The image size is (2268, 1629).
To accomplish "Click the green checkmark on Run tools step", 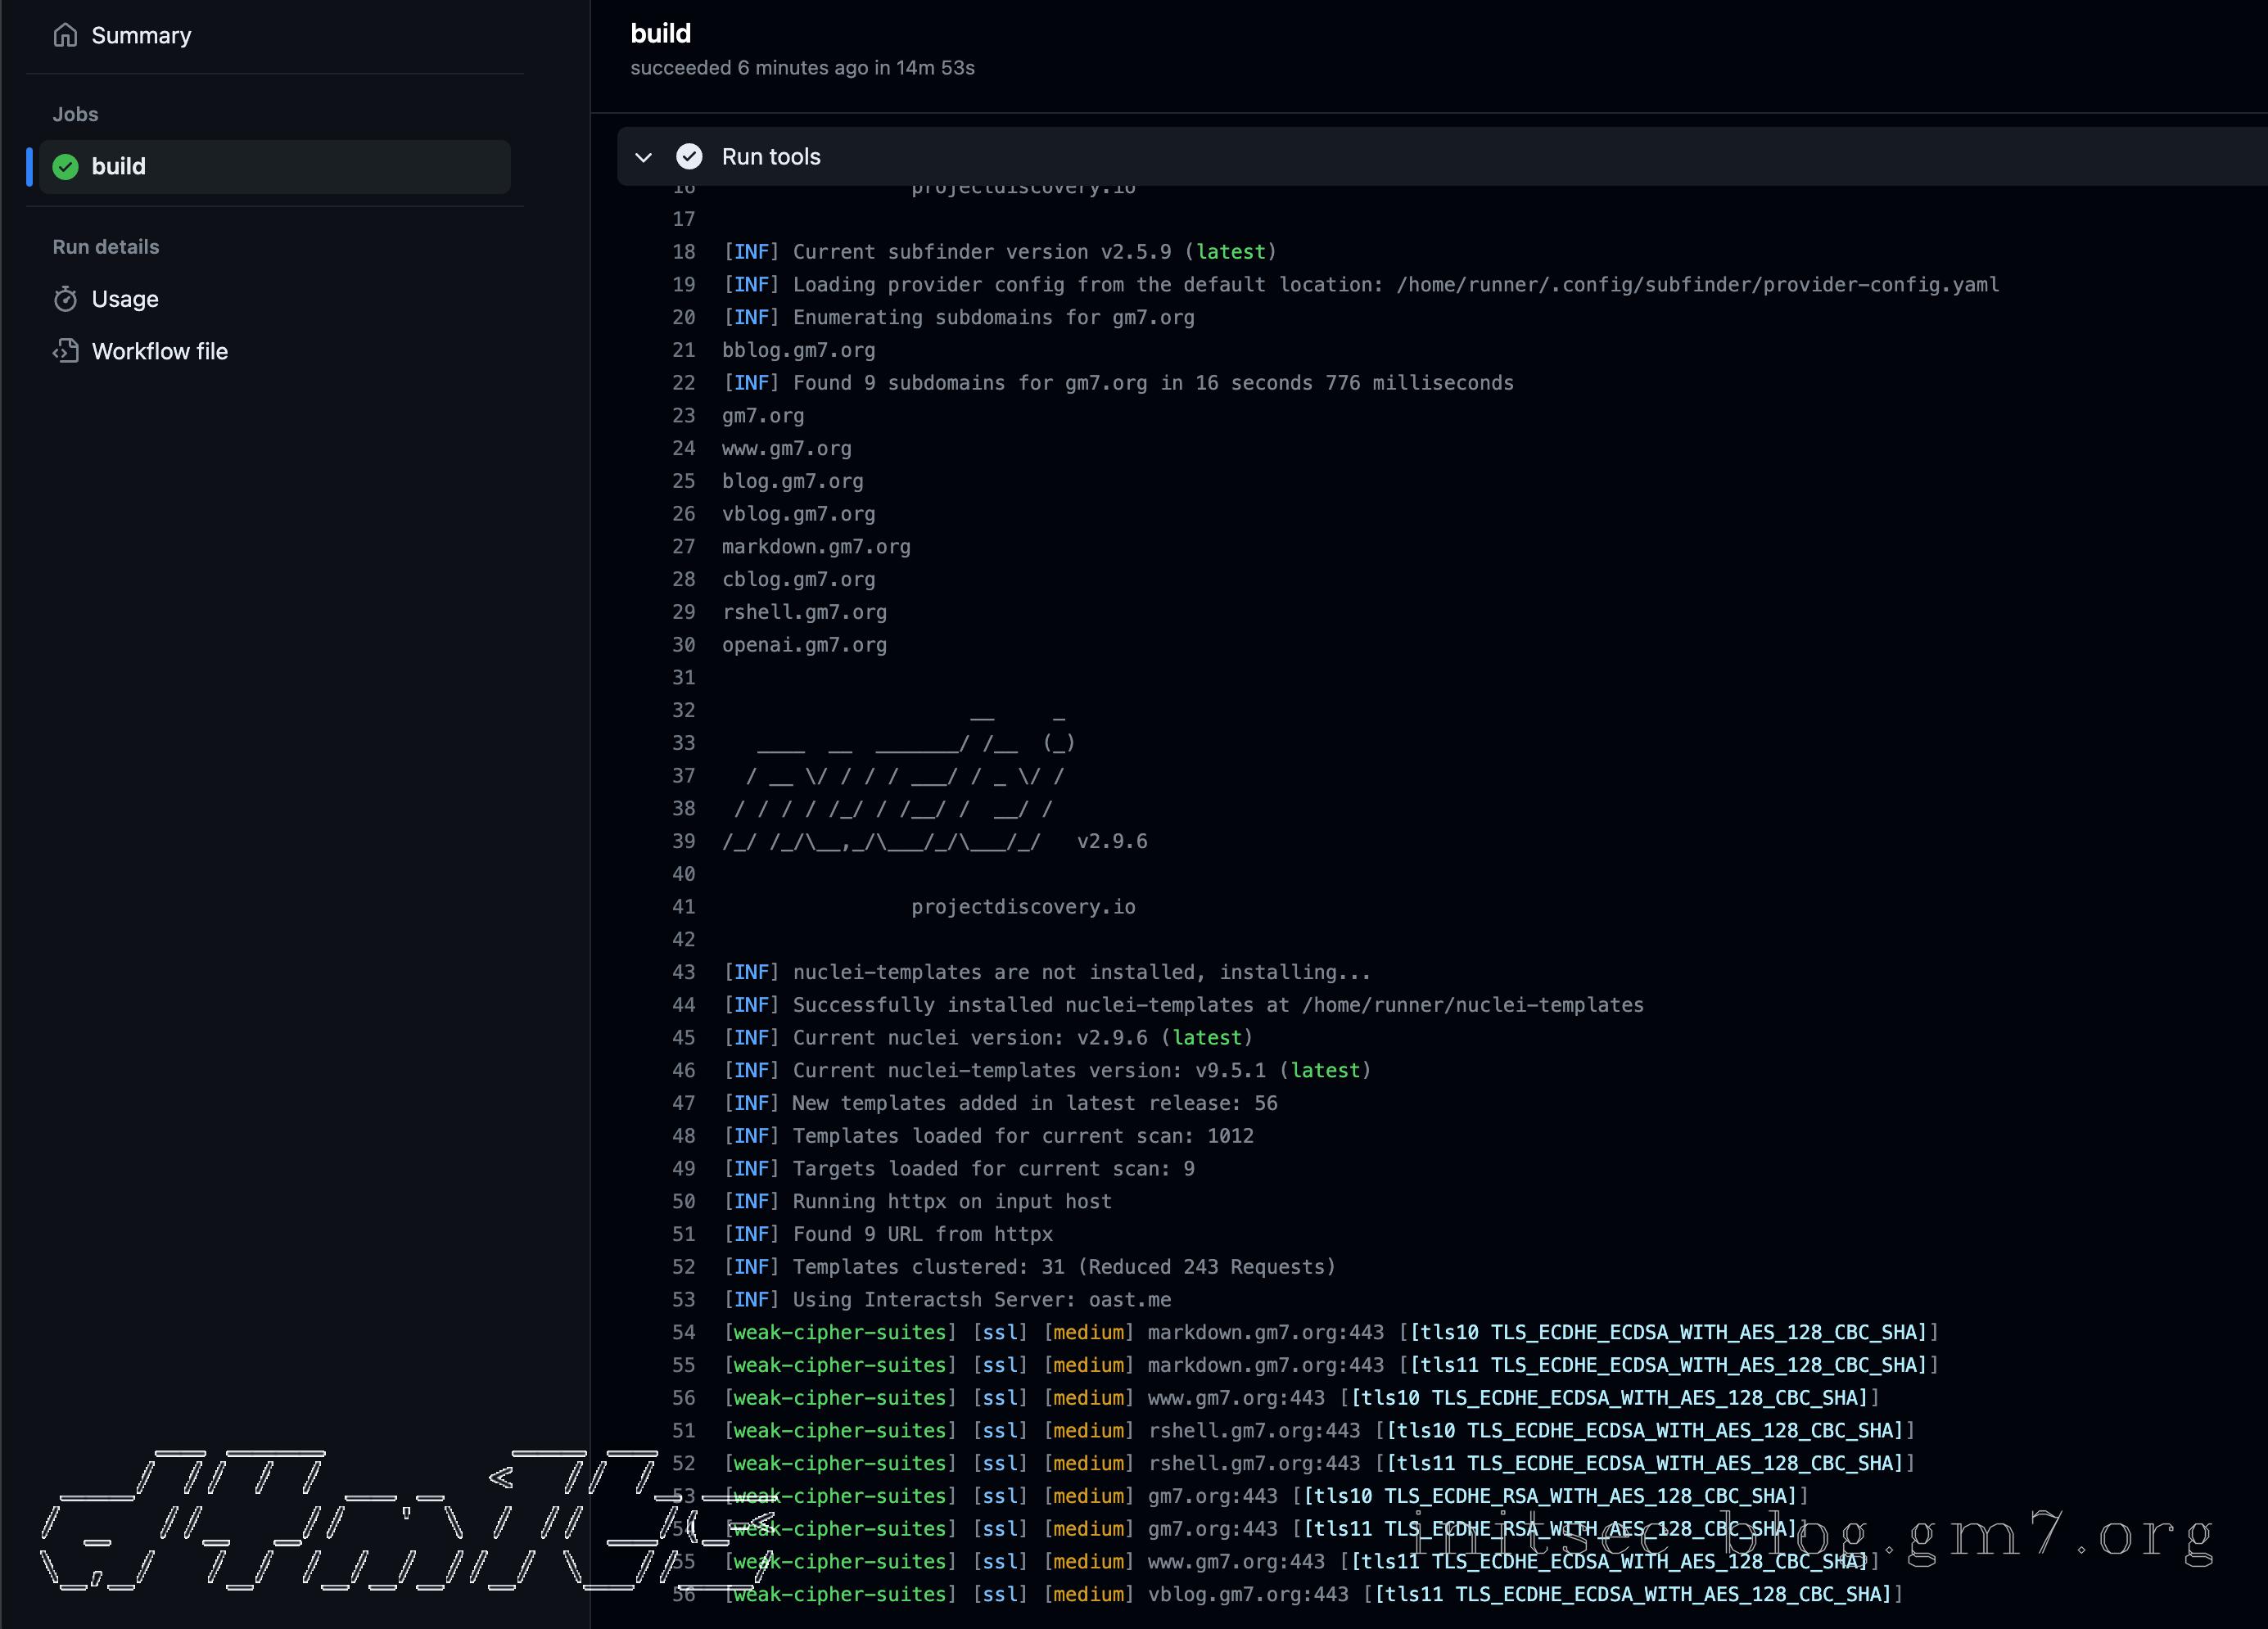I will (689, 157).
